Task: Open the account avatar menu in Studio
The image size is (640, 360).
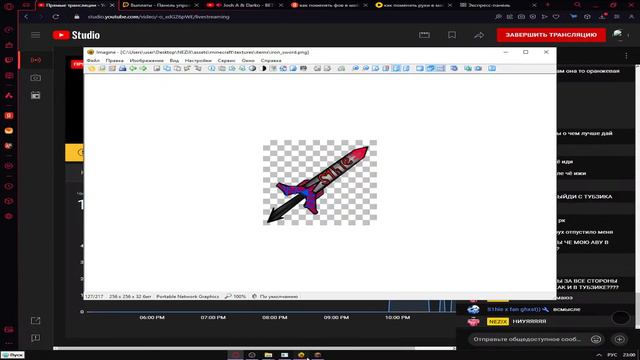Action: (618, 34)
